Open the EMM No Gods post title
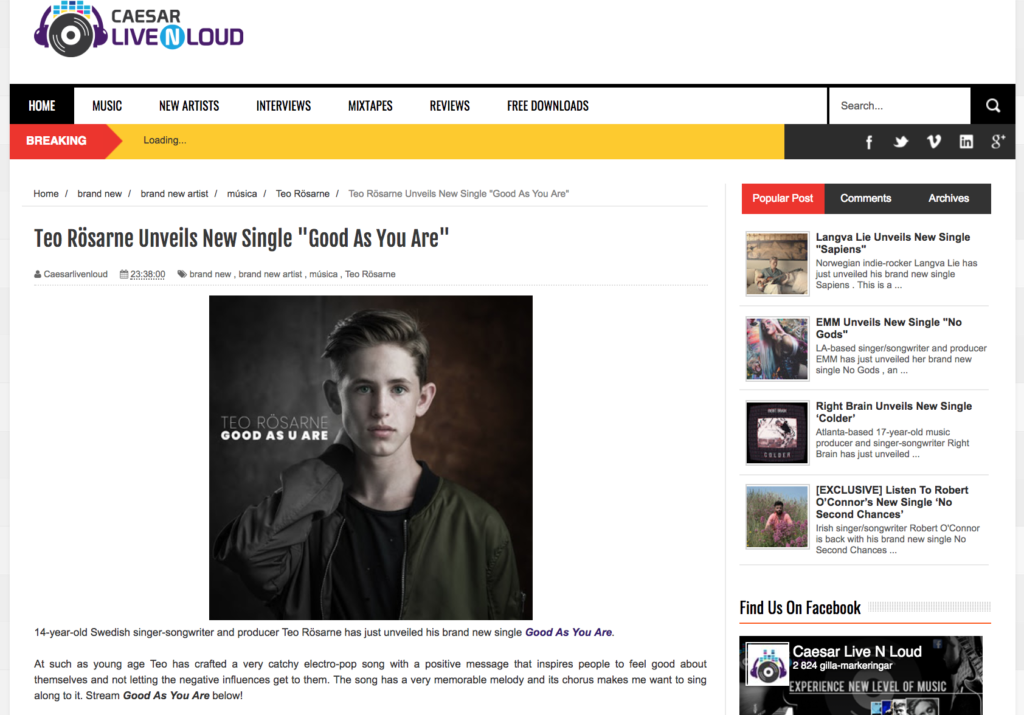Screen dimensions: 1024x715 [888, 328]
